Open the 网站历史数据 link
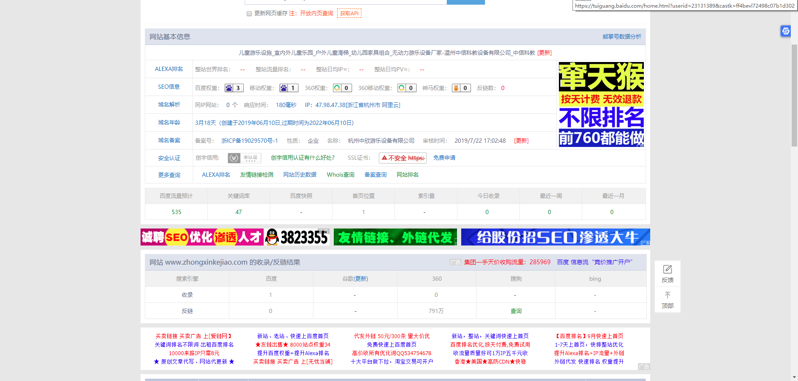This screenshot has height=381, width=798. [x=300, y=174]
